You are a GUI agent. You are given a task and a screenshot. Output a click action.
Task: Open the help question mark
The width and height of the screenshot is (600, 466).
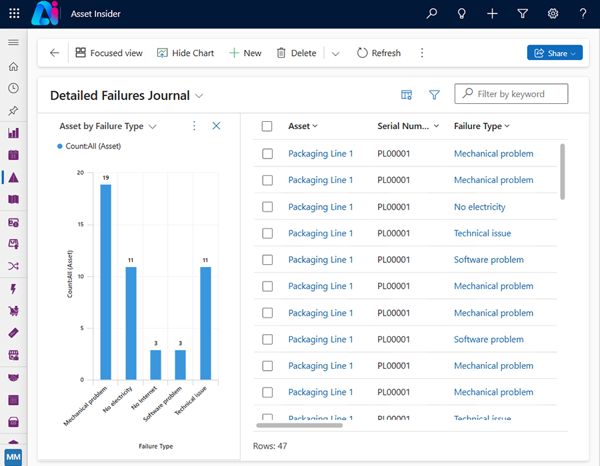click(583, 14)
